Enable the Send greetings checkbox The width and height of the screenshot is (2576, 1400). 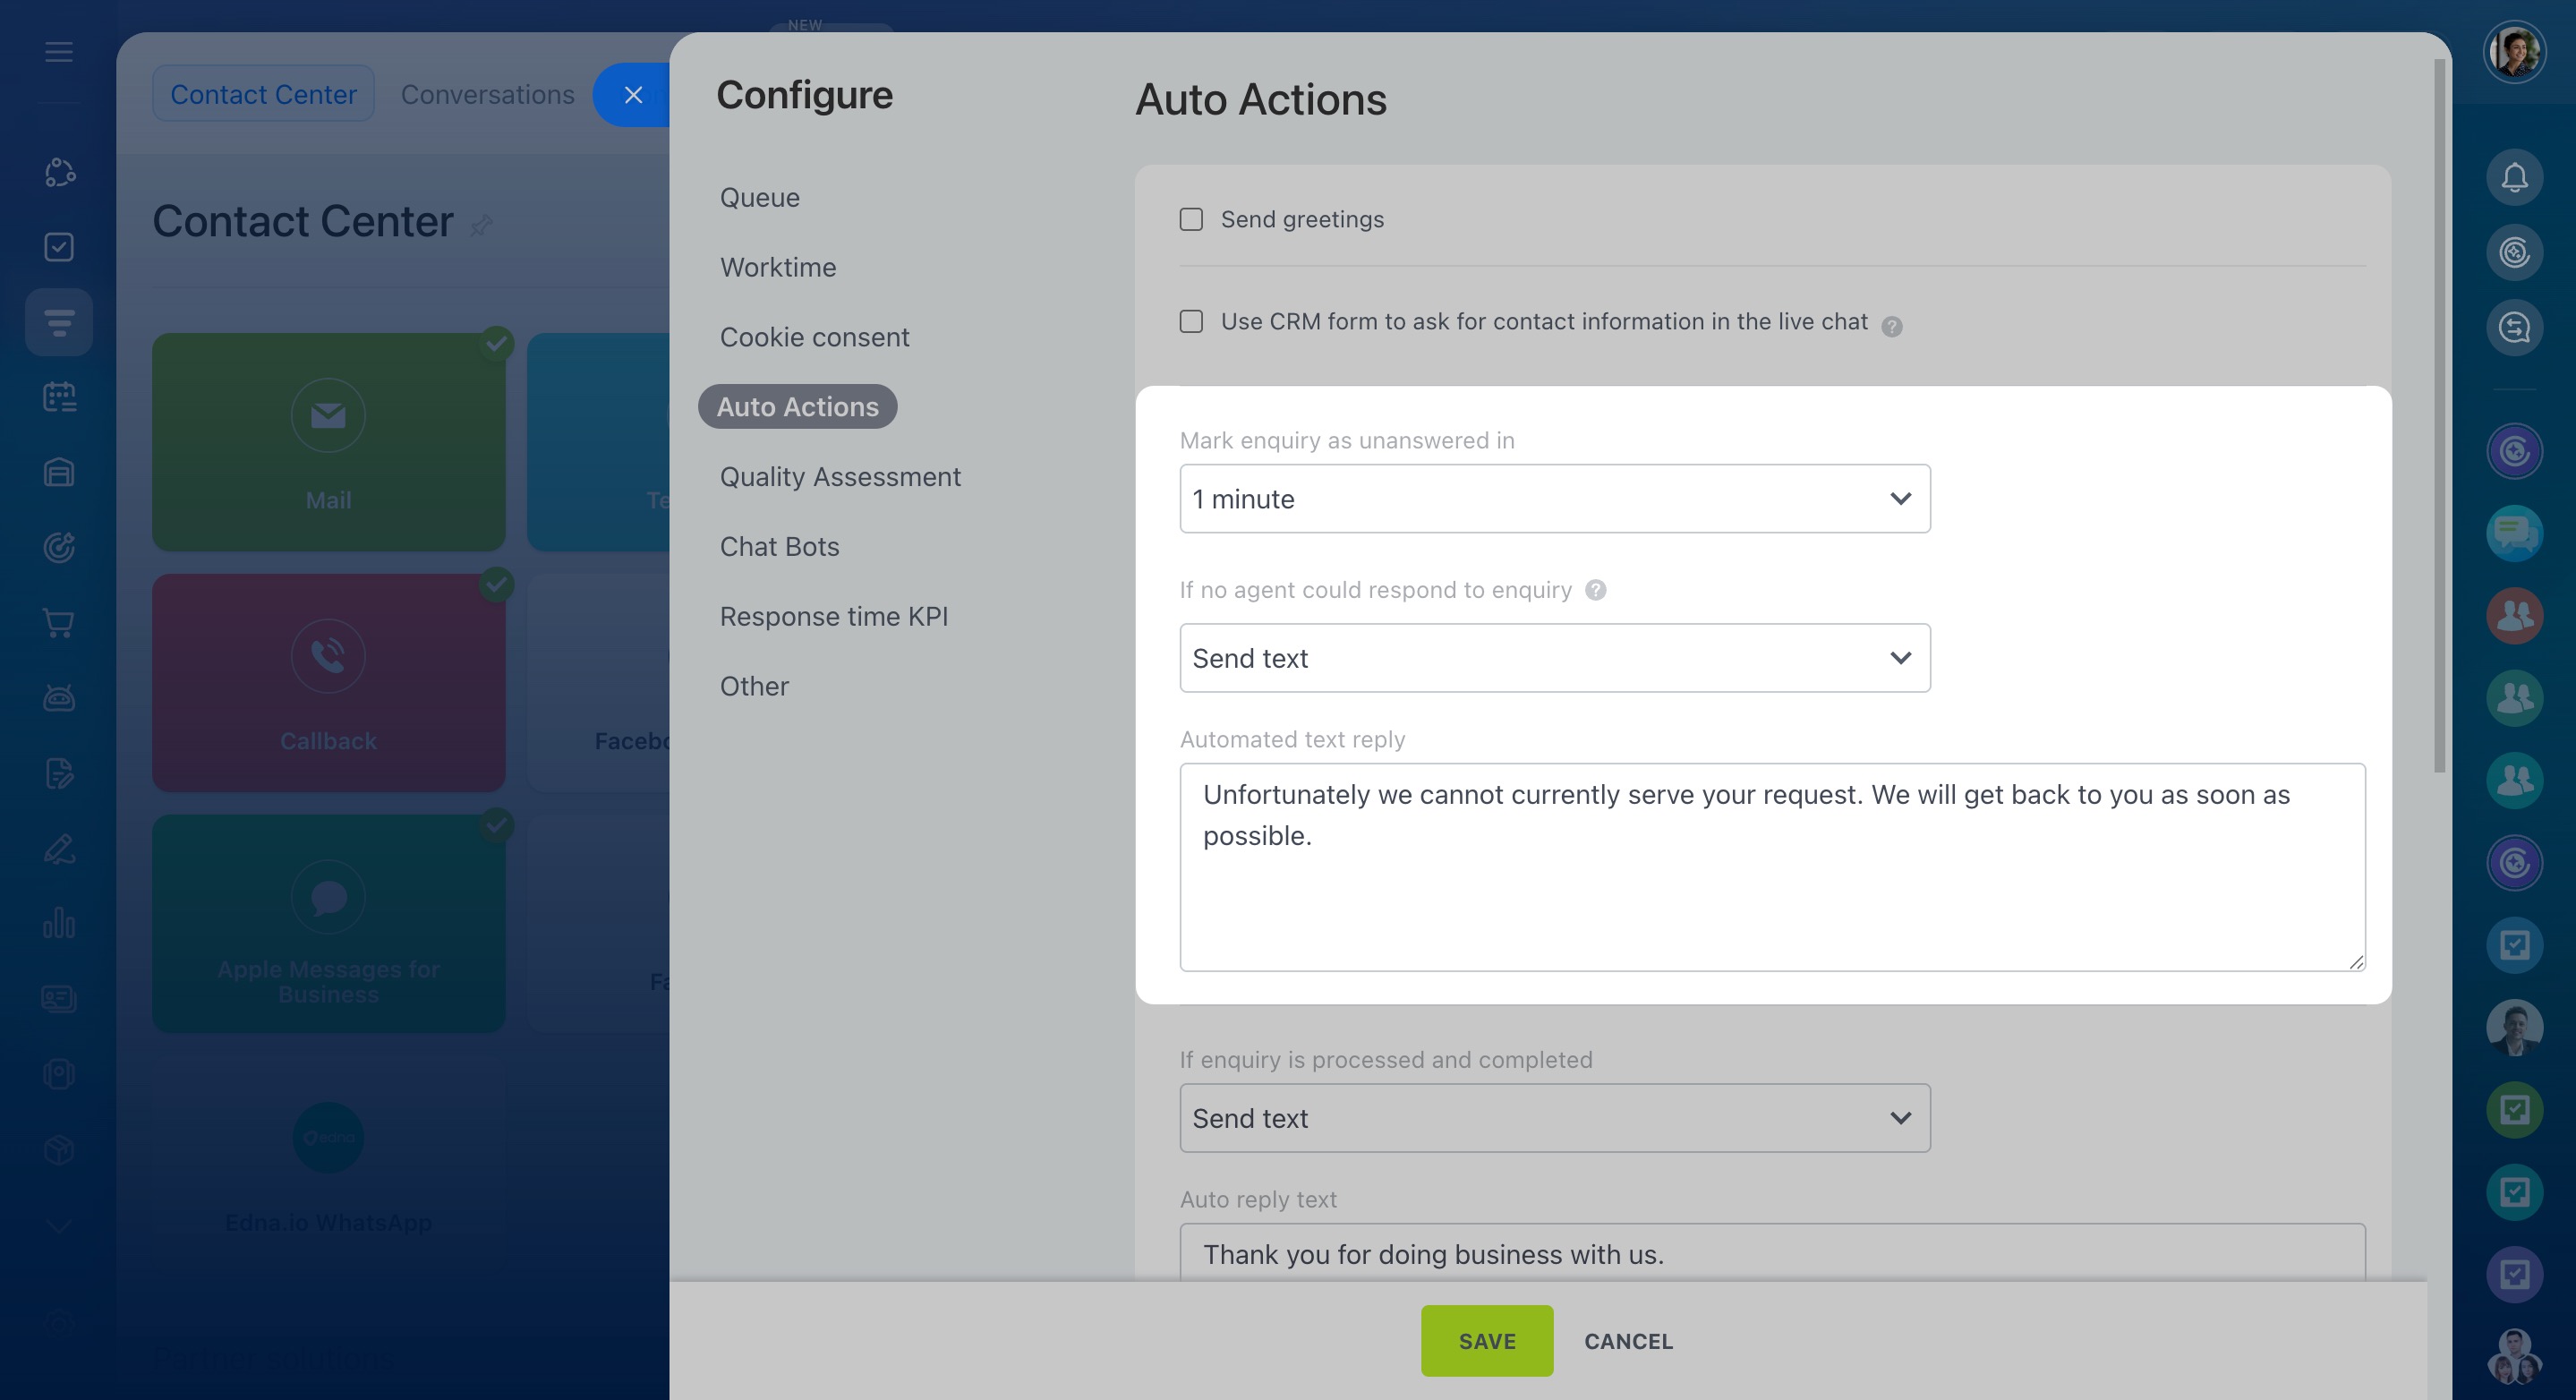1191,219
